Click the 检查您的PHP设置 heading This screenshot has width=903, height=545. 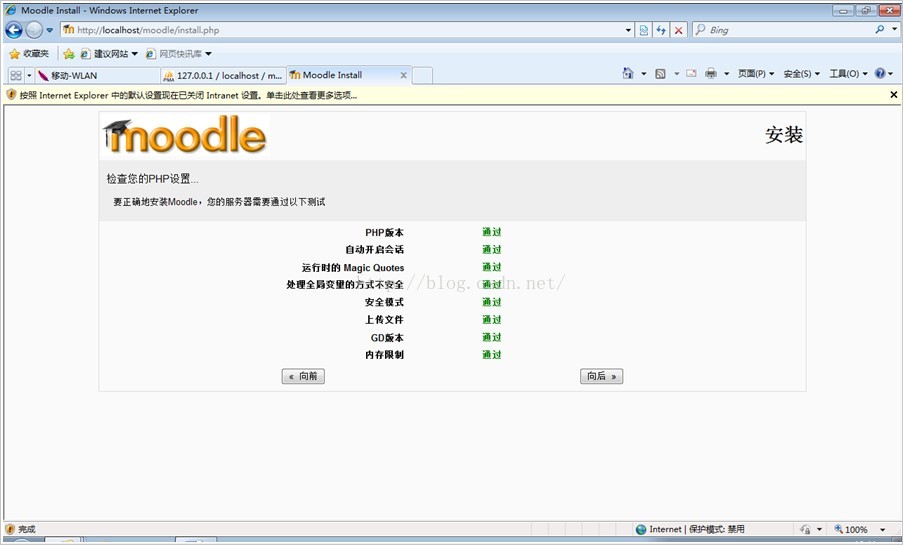153,179
